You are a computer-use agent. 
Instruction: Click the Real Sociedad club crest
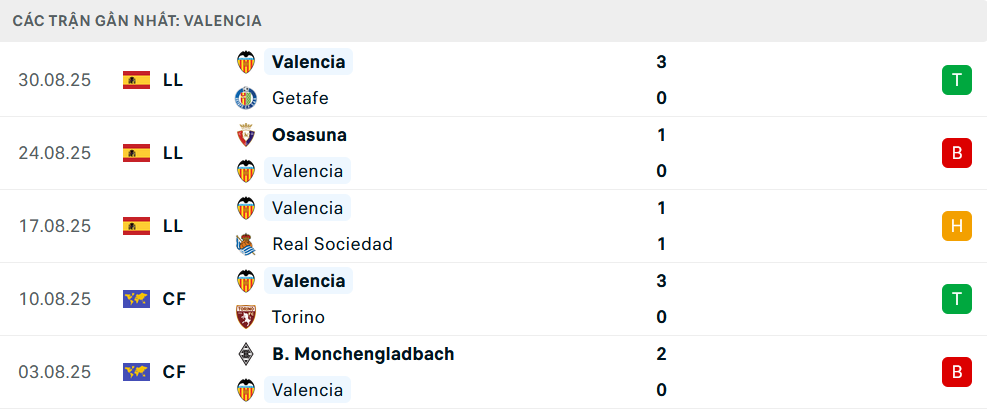[245, 244]
